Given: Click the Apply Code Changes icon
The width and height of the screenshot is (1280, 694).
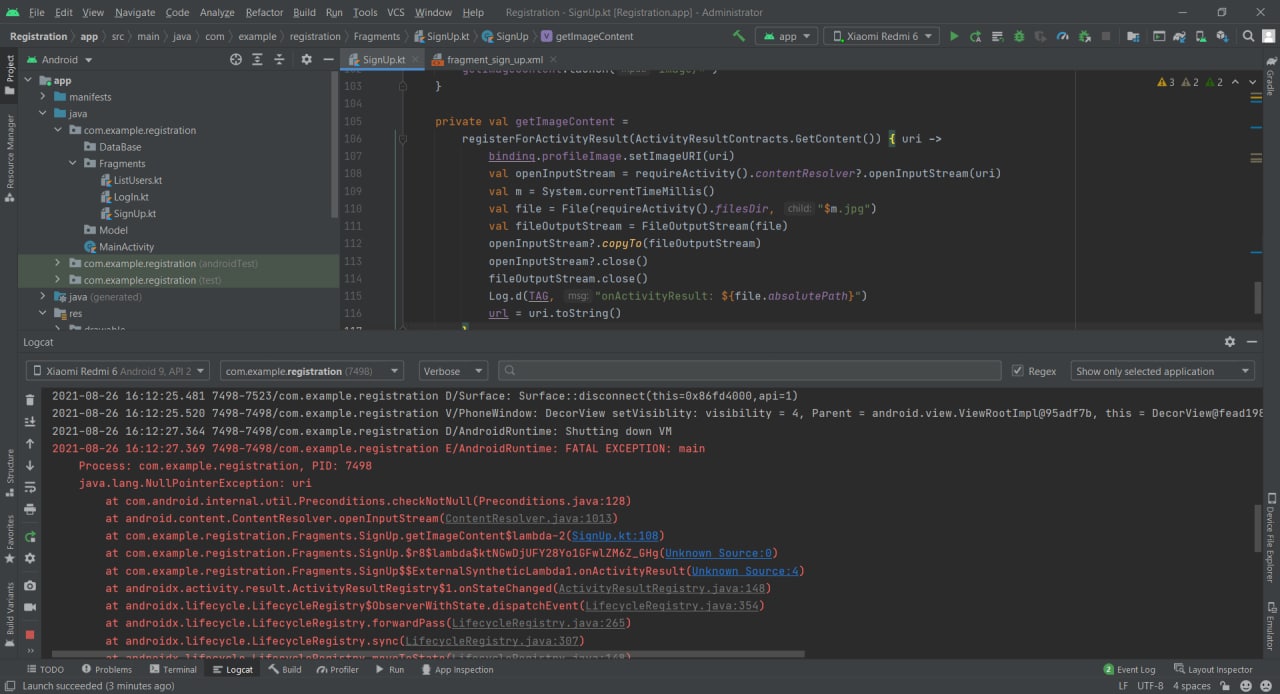Looking at the screenshot, I should [997, 36].
